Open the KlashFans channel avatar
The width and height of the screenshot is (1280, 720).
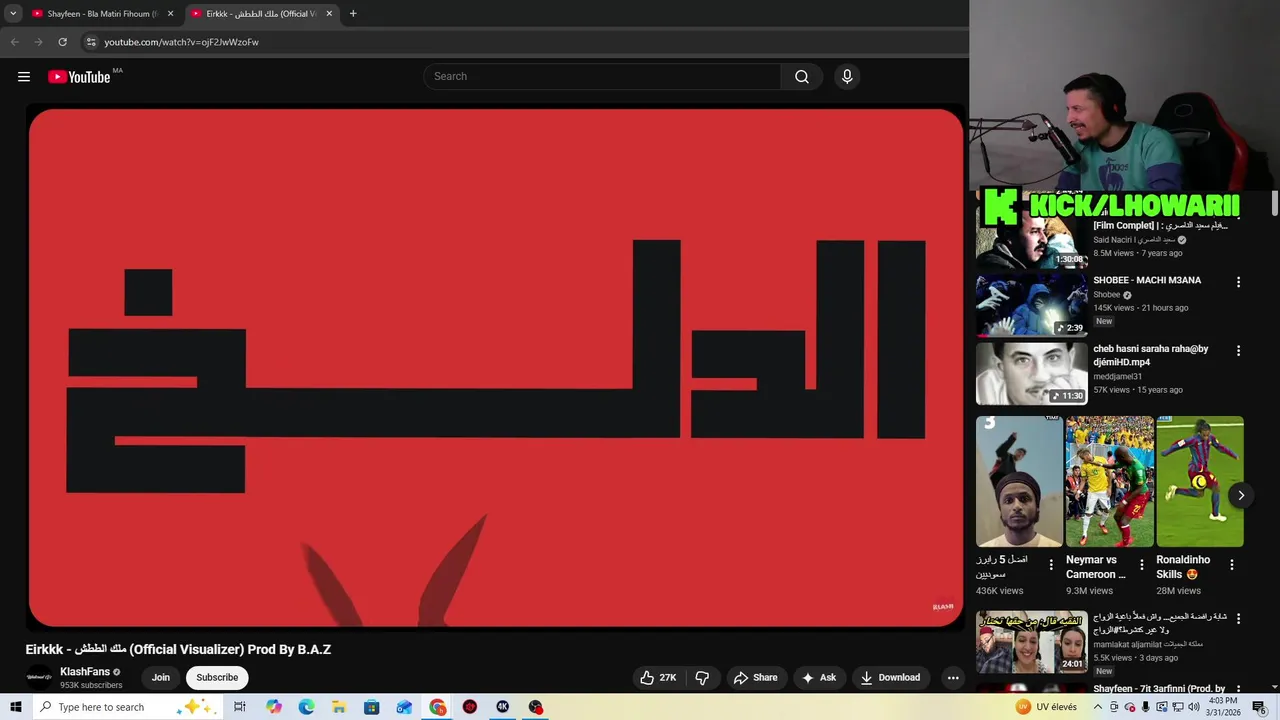39,678
